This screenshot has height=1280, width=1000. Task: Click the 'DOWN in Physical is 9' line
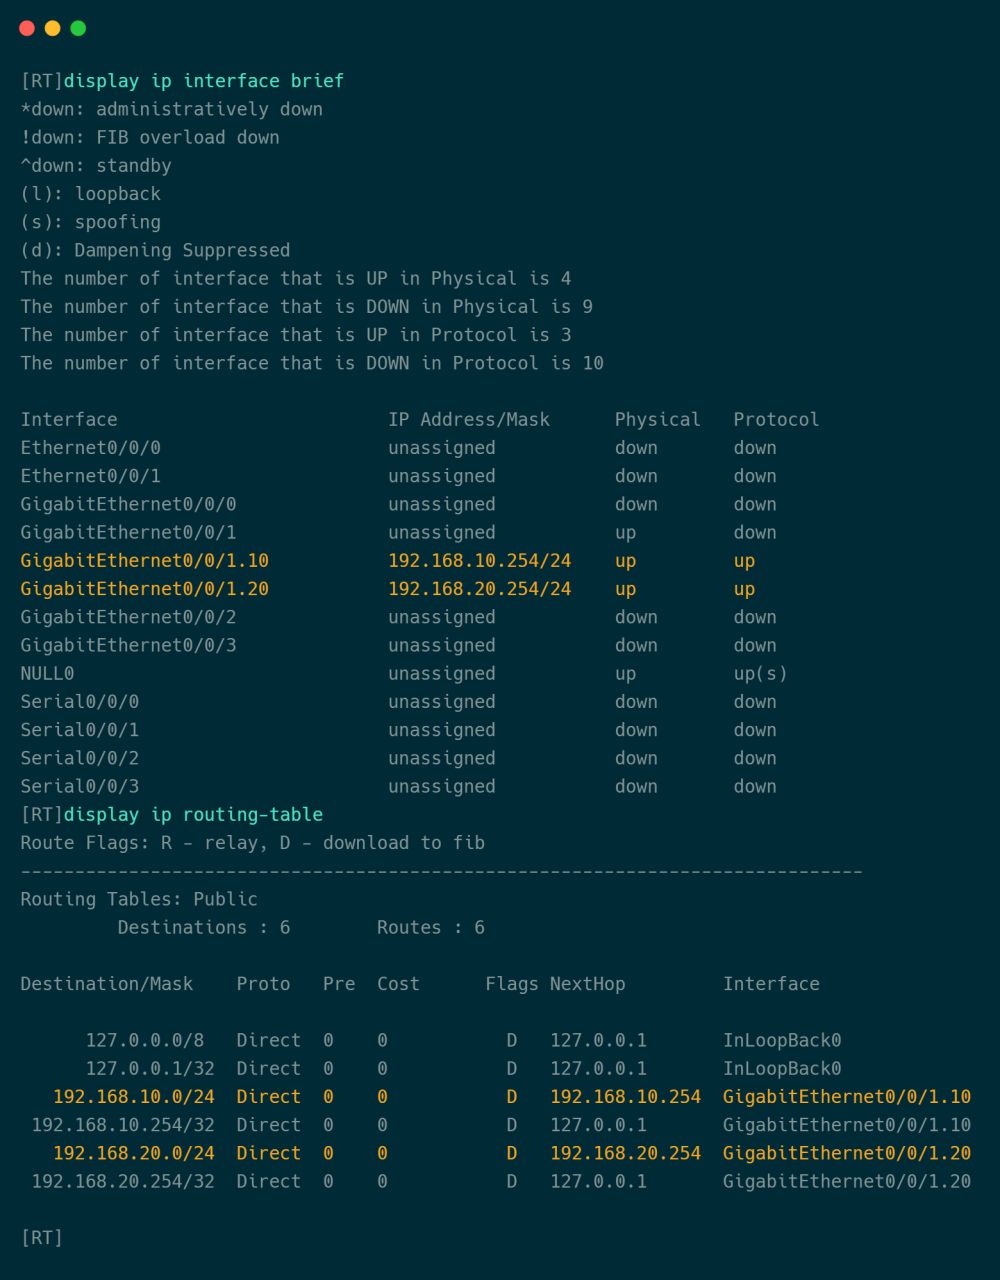click(x=307, y=306)
